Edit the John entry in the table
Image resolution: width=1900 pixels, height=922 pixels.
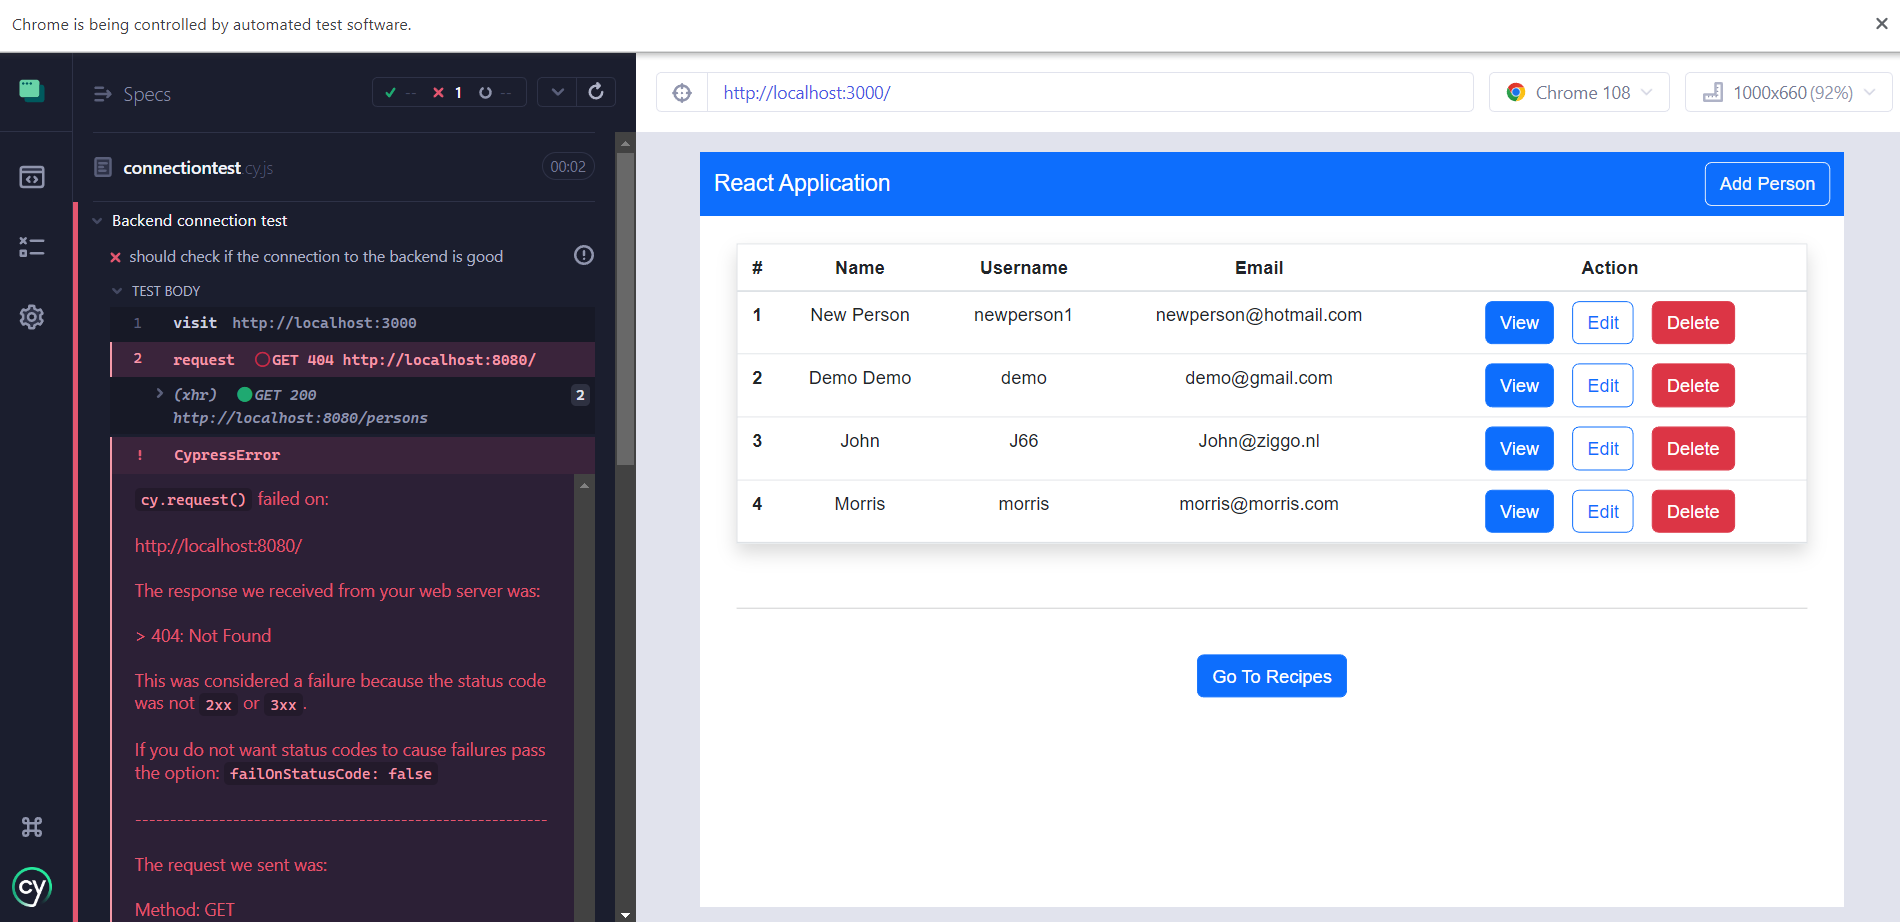coord(1602,448)
